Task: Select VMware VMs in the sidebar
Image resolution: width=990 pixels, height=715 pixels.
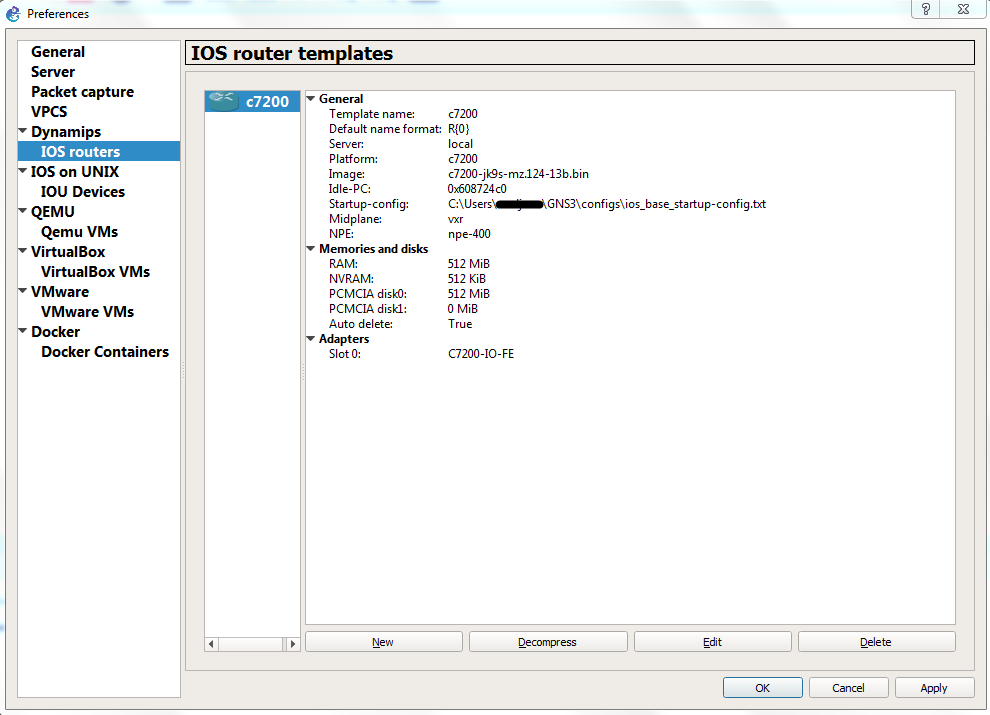Action: pos(88,311)
